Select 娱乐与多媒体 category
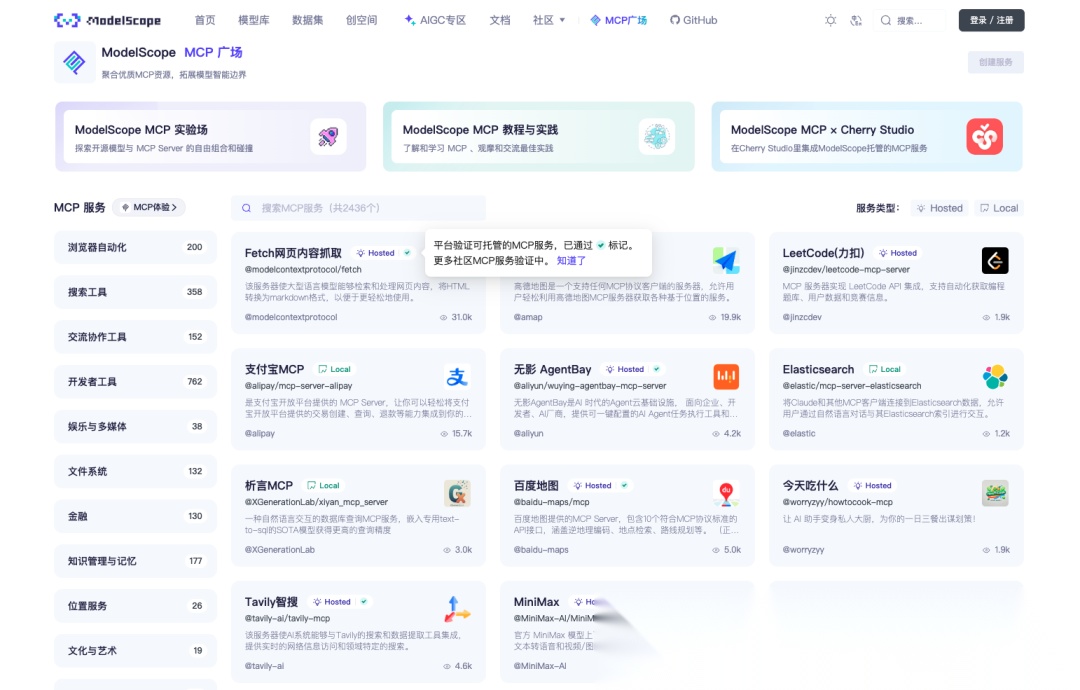Screen dimensions: 1080x690 click(x=135, y=426)
